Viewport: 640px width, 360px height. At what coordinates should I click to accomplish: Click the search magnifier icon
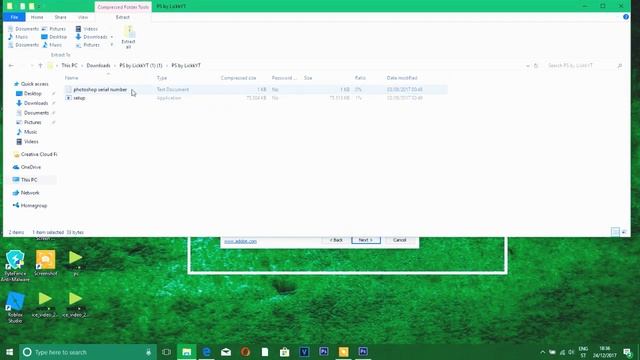pyautogui.click(x=620, y=66)
